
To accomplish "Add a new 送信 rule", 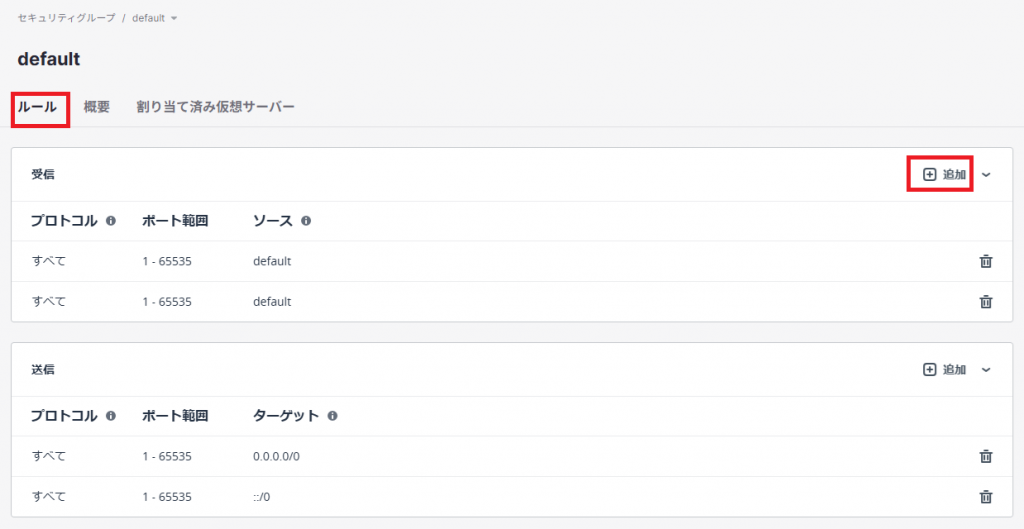I will [944, 370].
